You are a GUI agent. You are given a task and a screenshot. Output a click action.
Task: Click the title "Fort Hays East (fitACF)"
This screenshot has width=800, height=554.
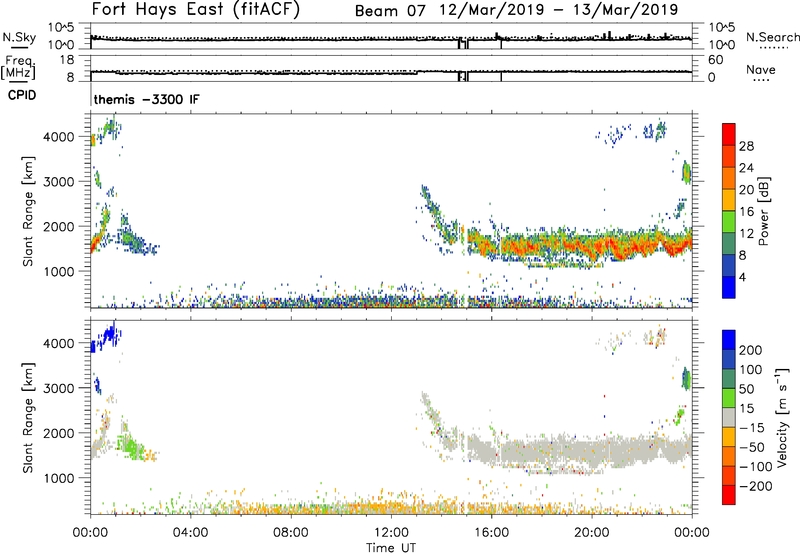(x=196, y=10)
